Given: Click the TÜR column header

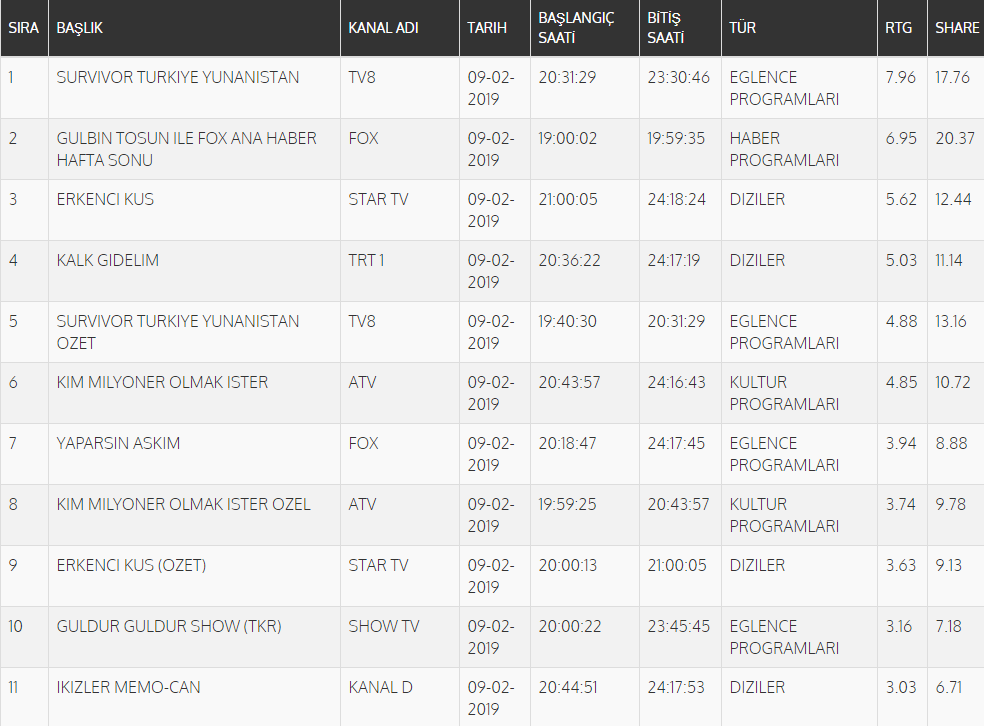Looking at the screenshot, I should coord(742,28).
